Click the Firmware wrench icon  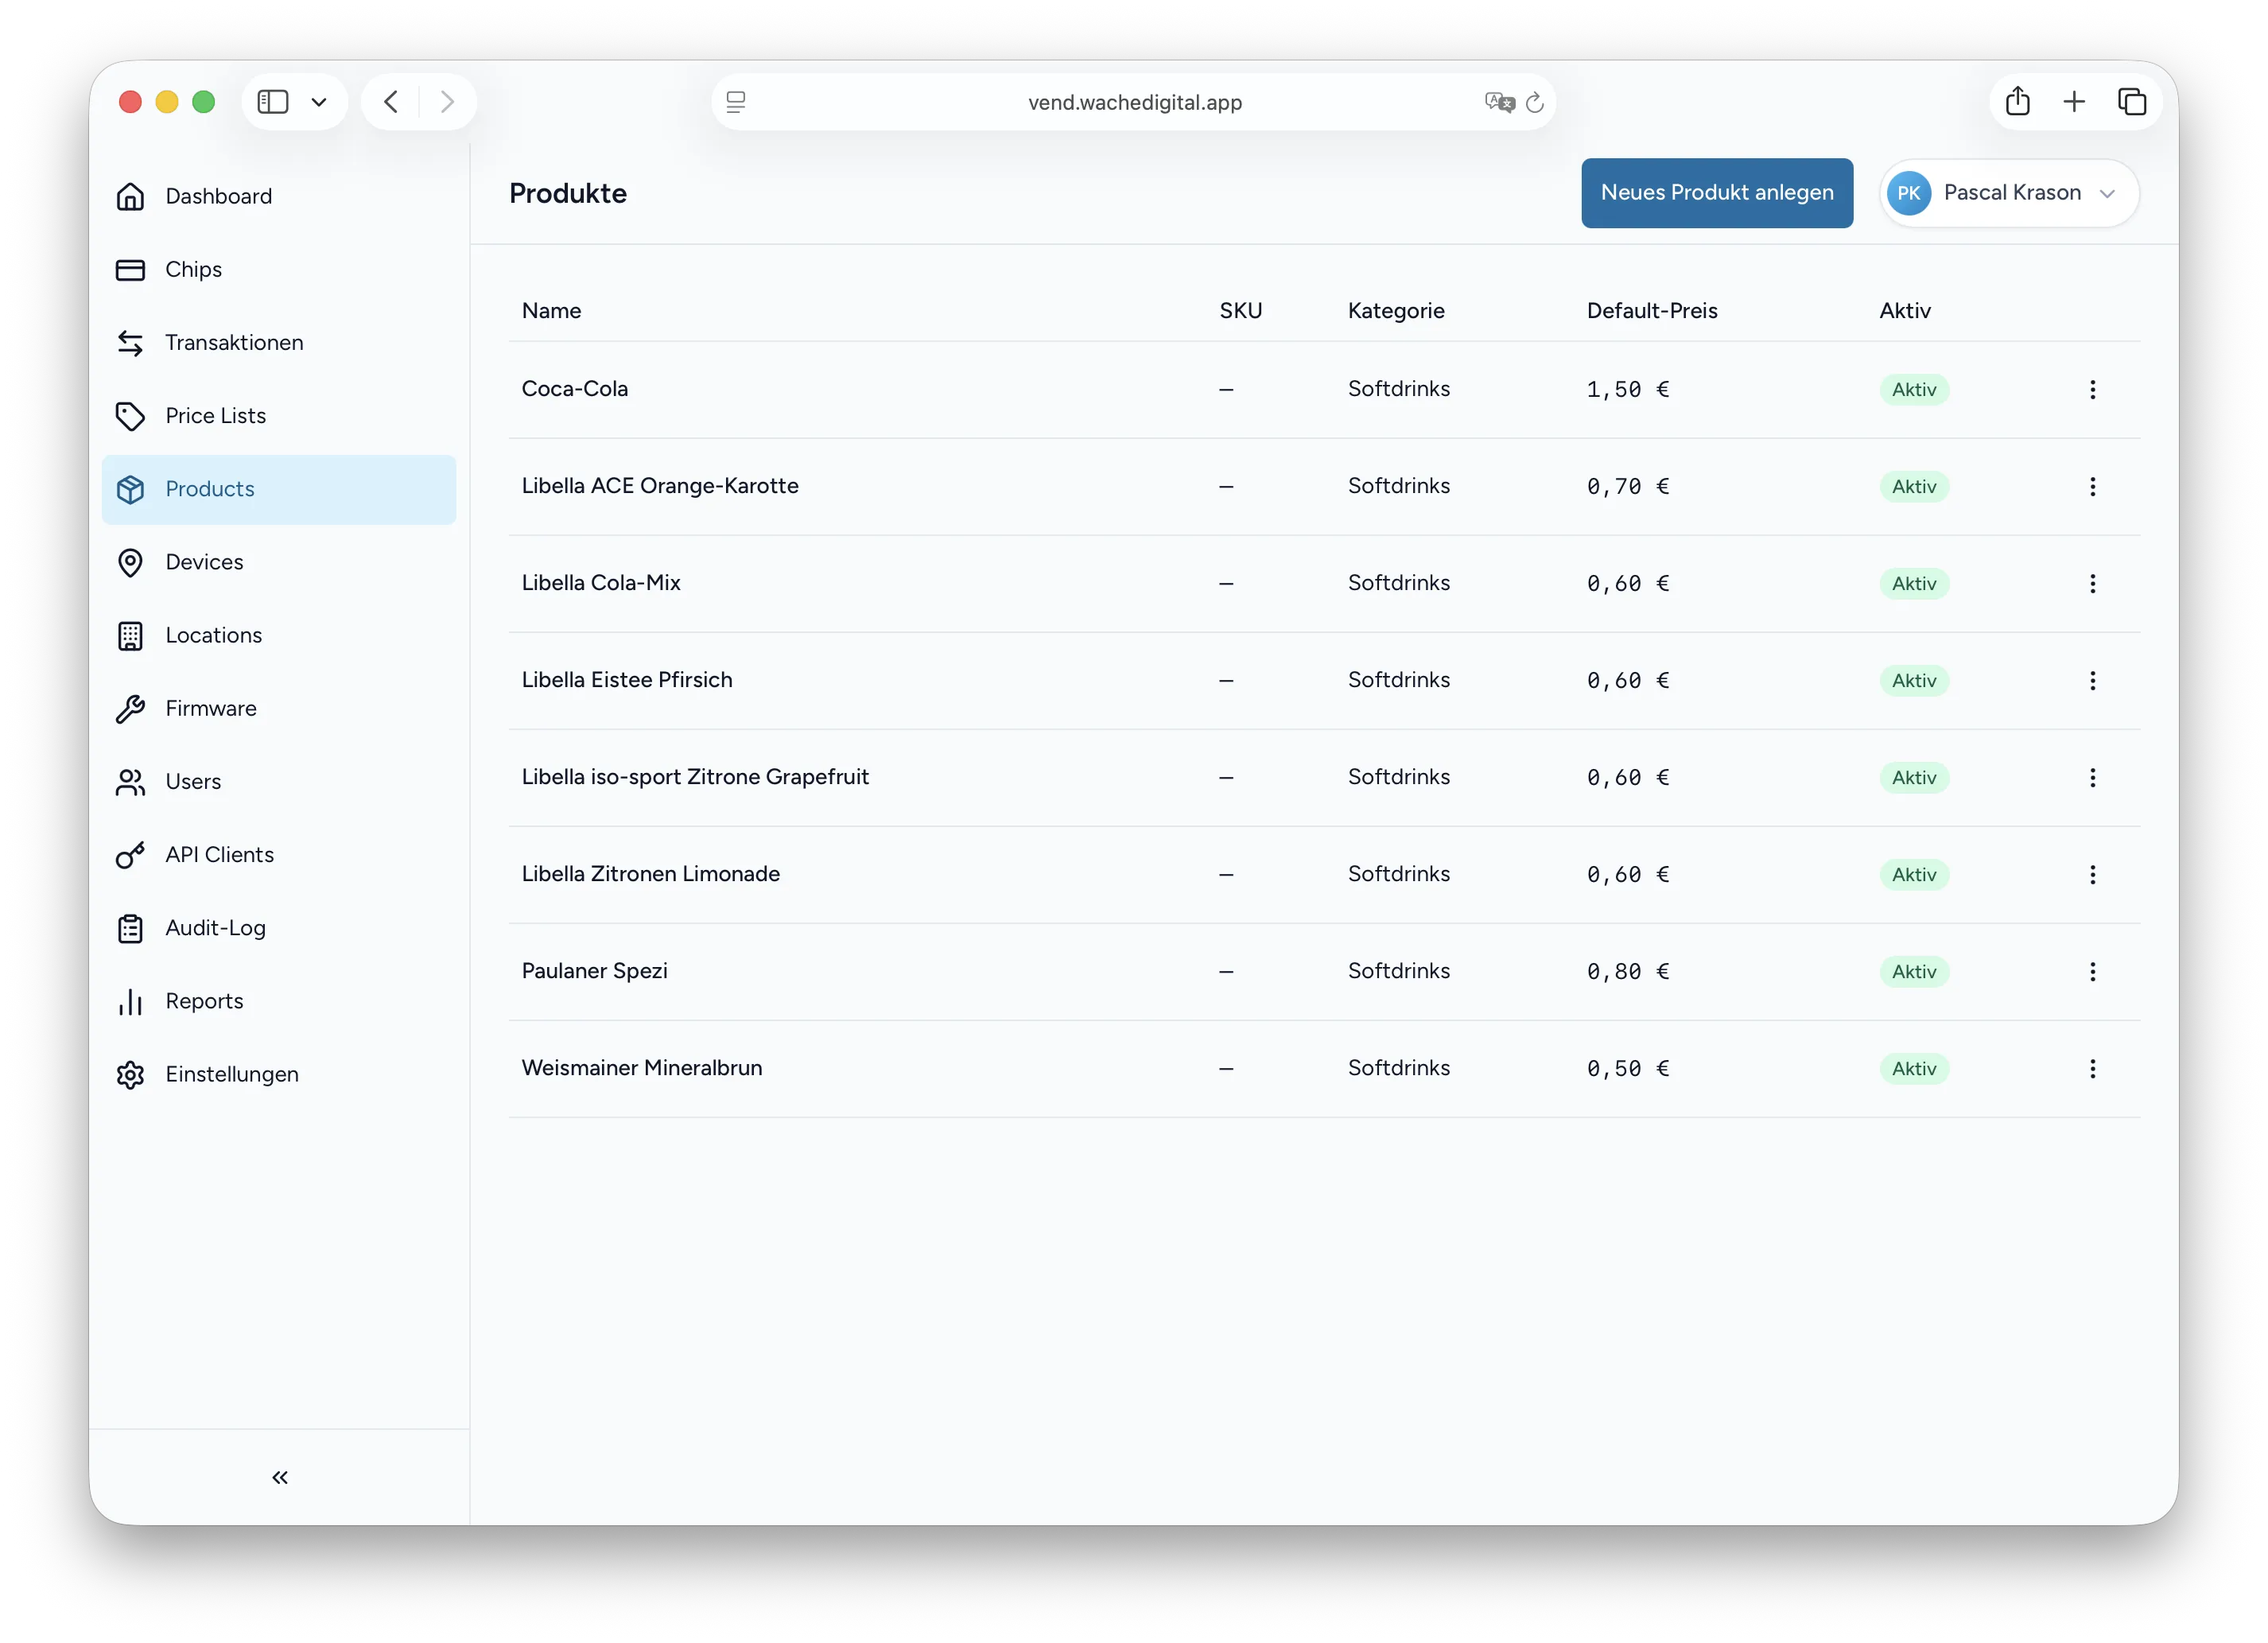point(130,709)
